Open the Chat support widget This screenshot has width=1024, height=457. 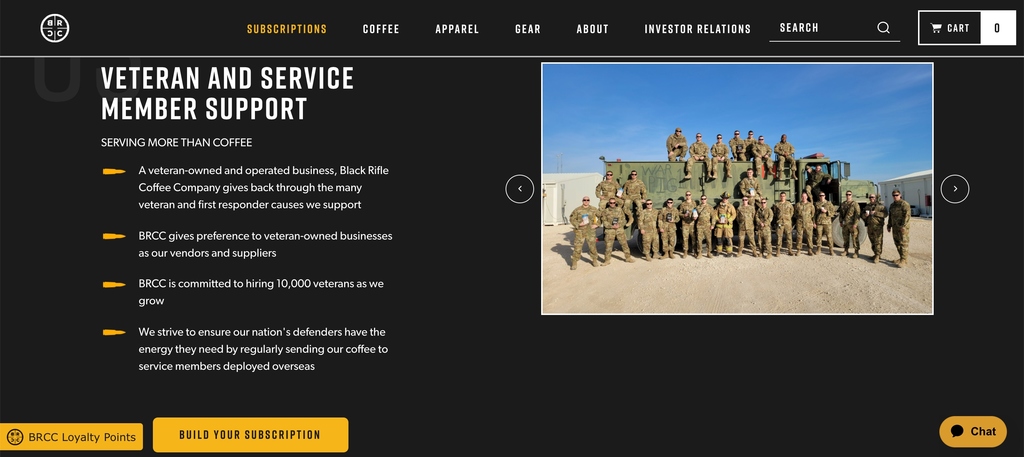tap(973, 432)
